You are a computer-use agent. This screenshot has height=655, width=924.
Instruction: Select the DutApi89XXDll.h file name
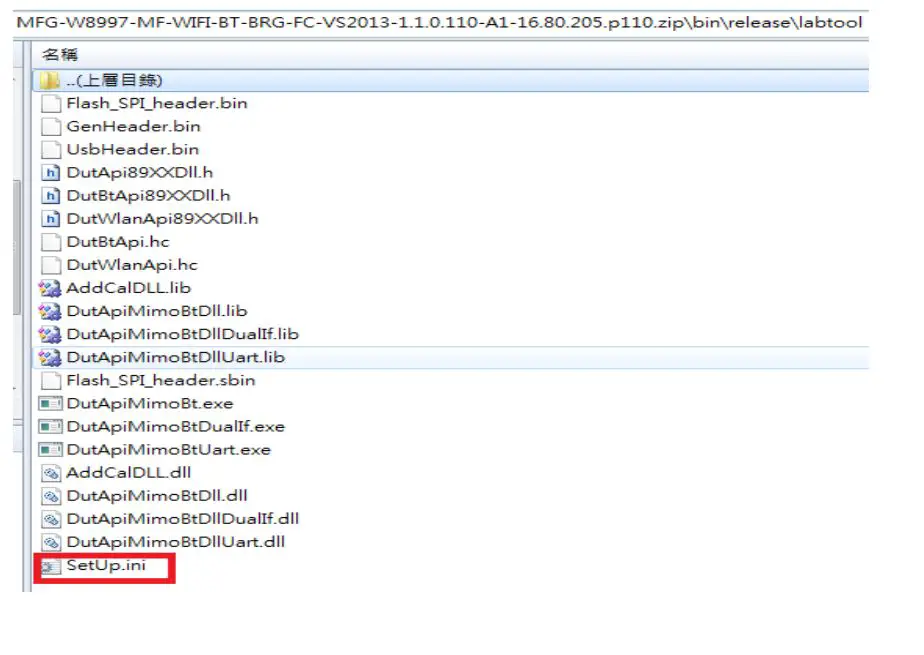click(140, 173)
